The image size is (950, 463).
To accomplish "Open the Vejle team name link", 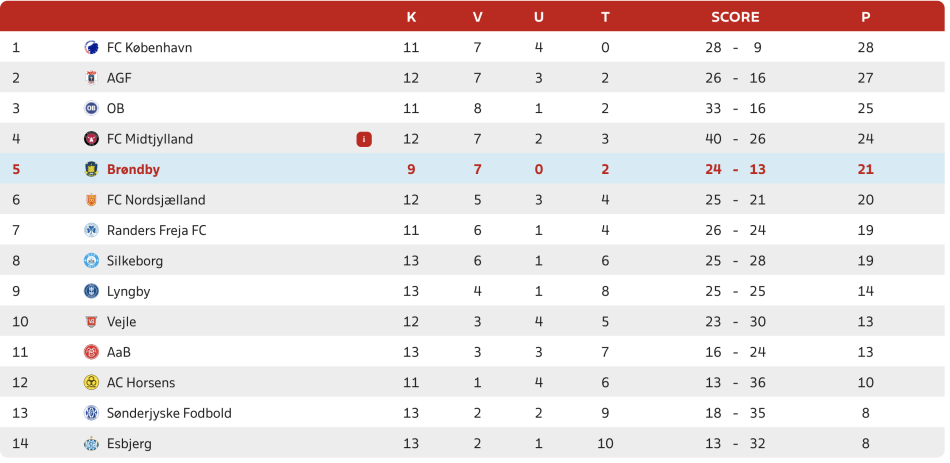I will pos(121,322).
